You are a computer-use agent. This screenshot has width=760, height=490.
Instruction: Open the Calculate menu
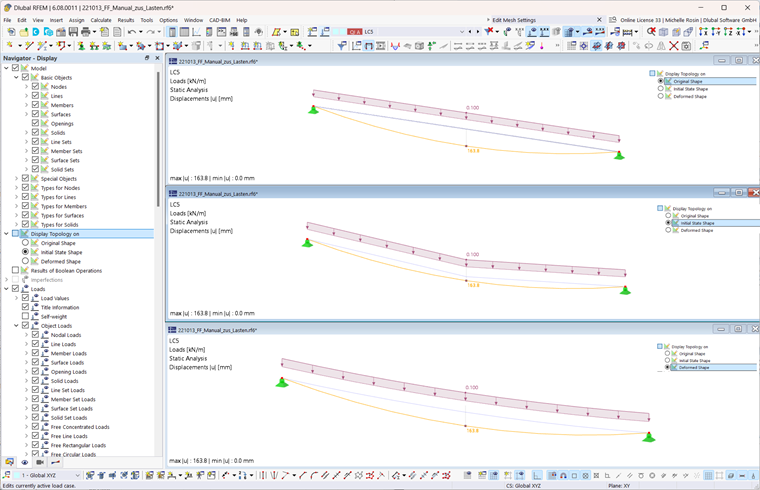[101, 20]
